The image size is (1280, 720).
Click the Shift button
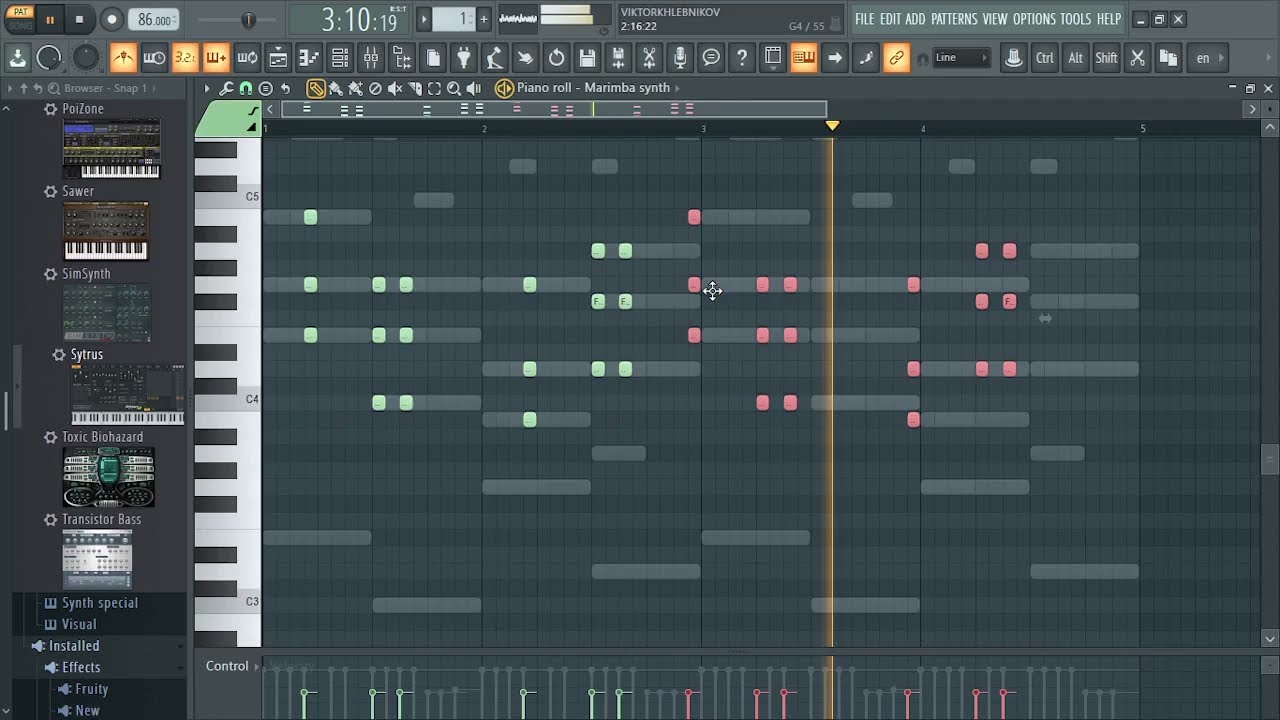point(1106,58)
